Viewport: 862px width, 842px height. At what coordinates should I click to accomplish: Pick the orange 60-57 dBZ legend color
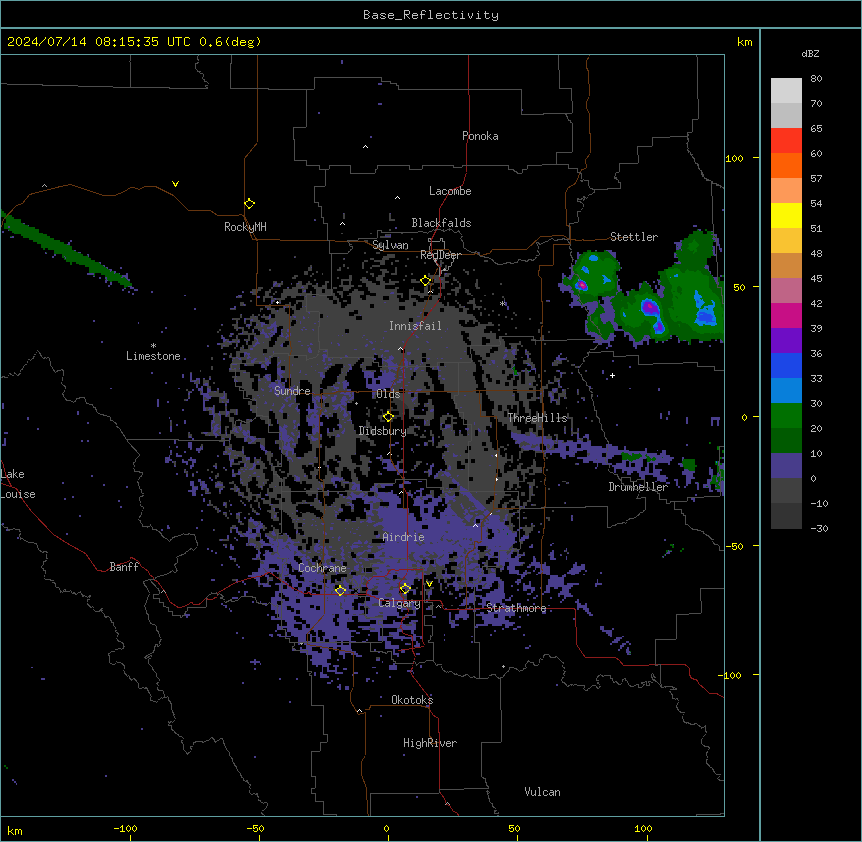(x=786, y=165)
